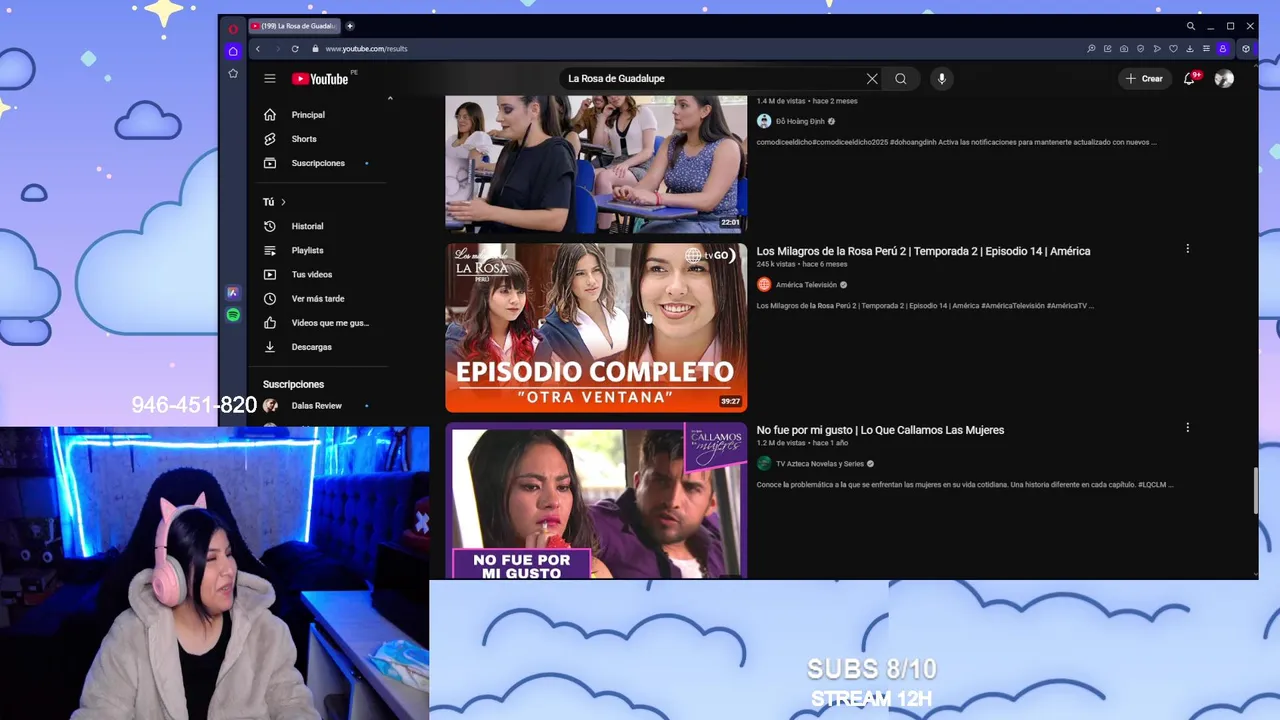Open the América Televisión channel link

tap(806, 285)
